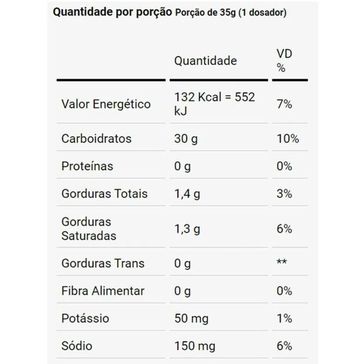This screenshot has height=364, width=364.
Task: Select the 'Proteínas' row label
Action: tap(87, 166)
